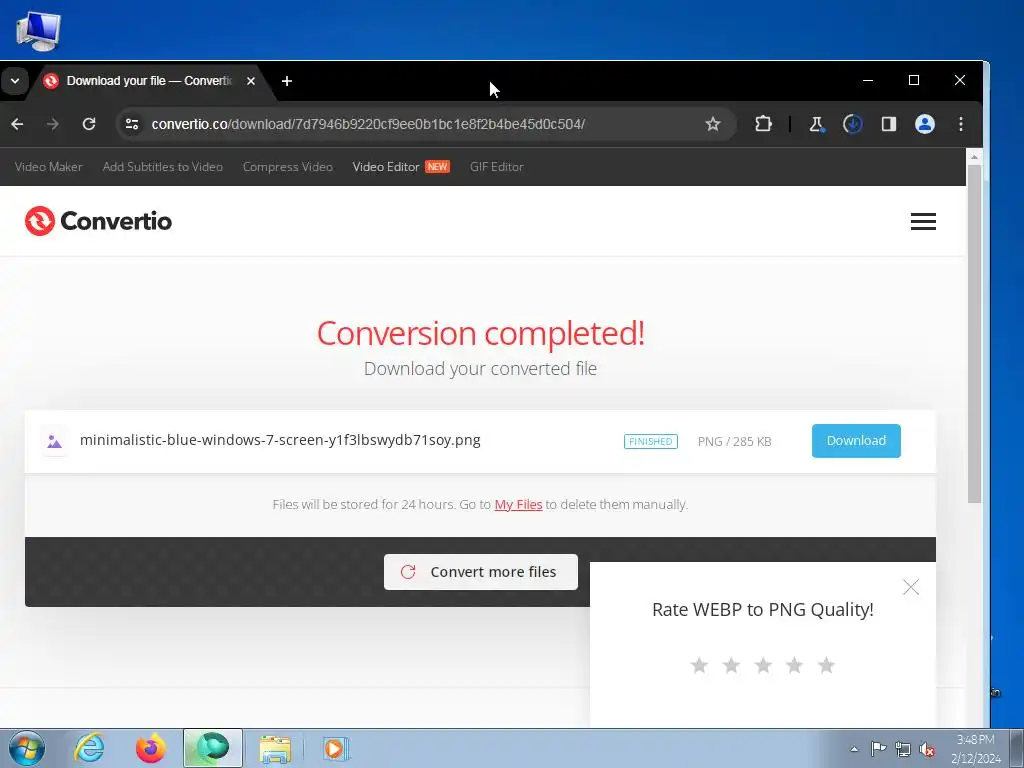Image resolution: width=1024 pixels, height=768 pixels.
Task: Toggle the browser side panel icon
Action: point(888,124)
